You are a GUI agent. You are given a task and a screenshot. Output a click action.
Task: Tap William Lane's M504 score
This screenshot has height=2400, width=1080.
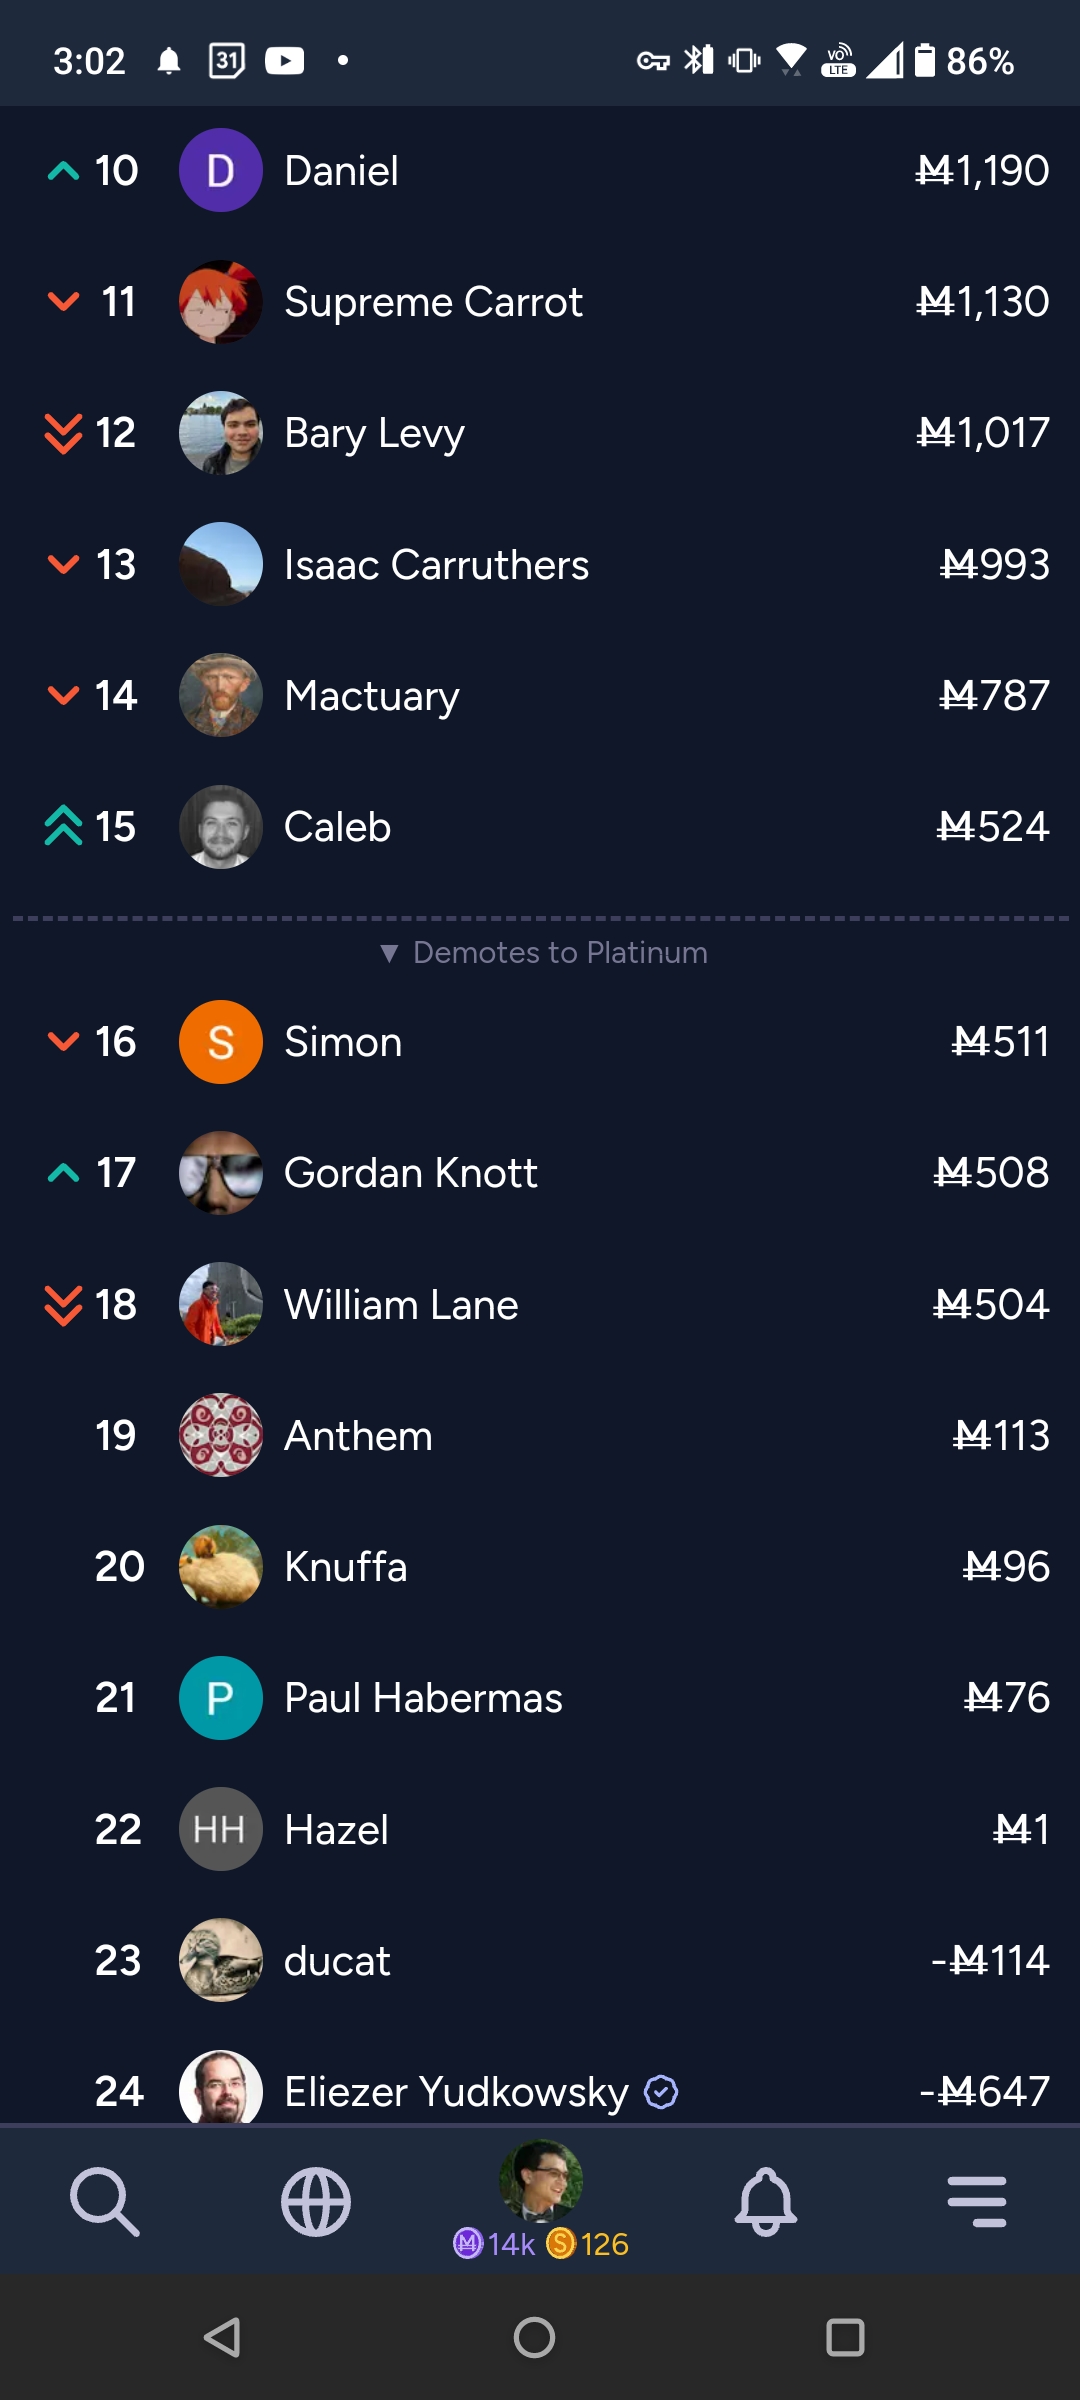[991, 1304]
